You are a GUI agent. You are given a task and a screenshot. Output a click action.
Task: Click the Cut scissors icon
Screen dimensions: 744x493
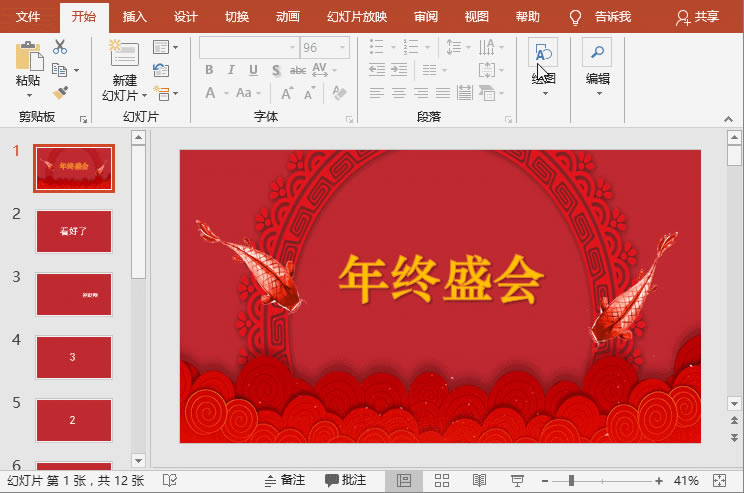pos(60,47)
